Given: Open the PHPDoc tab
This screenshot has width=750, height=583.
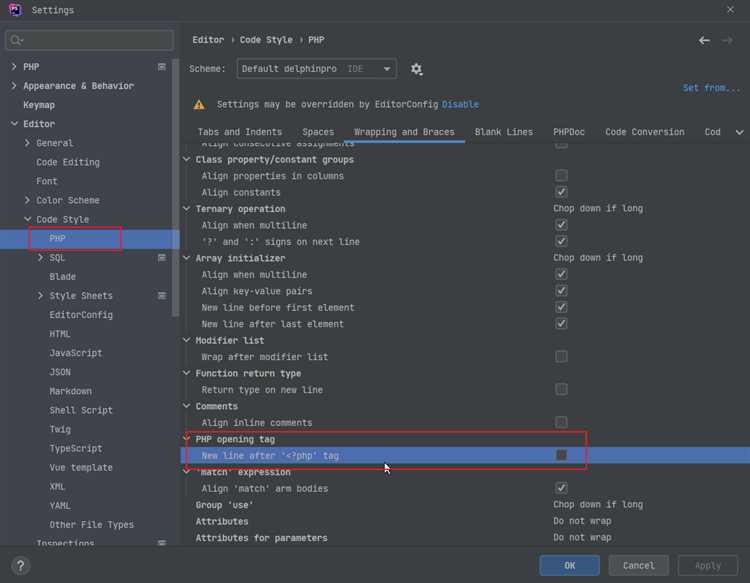Looking at the screenshot, I should click(x=569, y=132).
